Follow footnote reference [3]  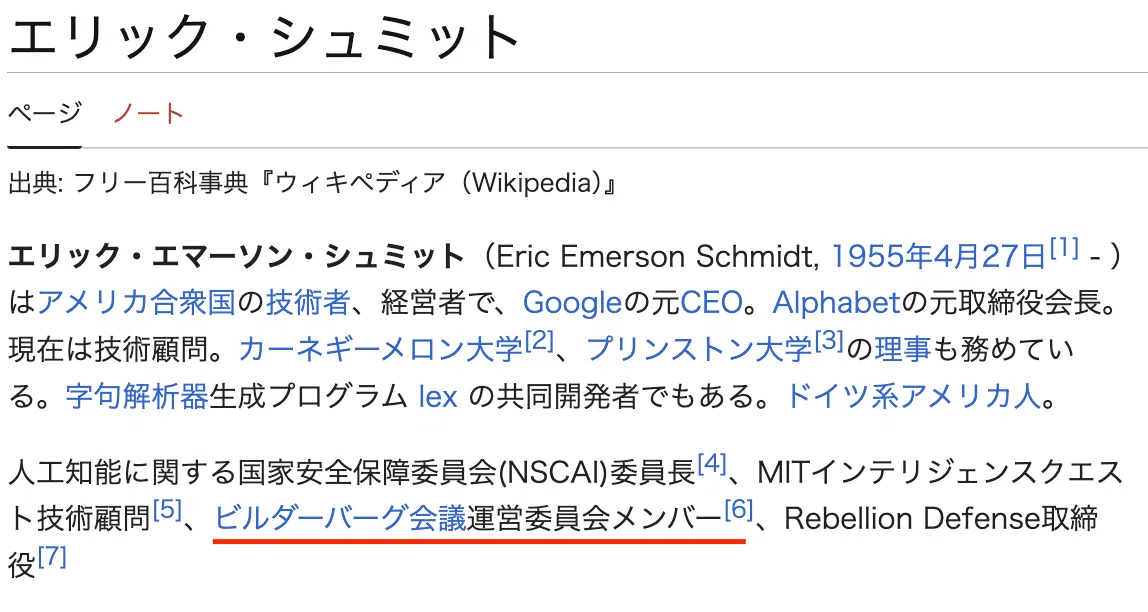[830, 341]
